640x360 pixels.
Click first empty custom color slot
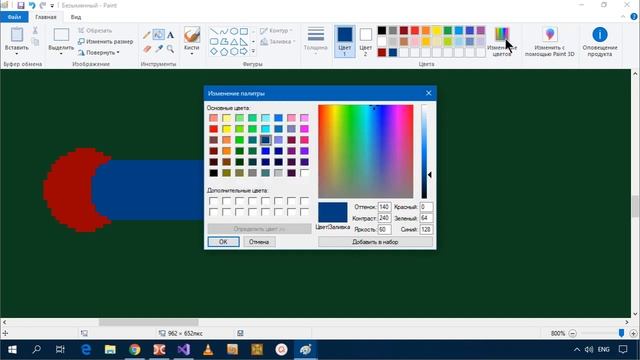pyautogui.click(x=213, y=201)
